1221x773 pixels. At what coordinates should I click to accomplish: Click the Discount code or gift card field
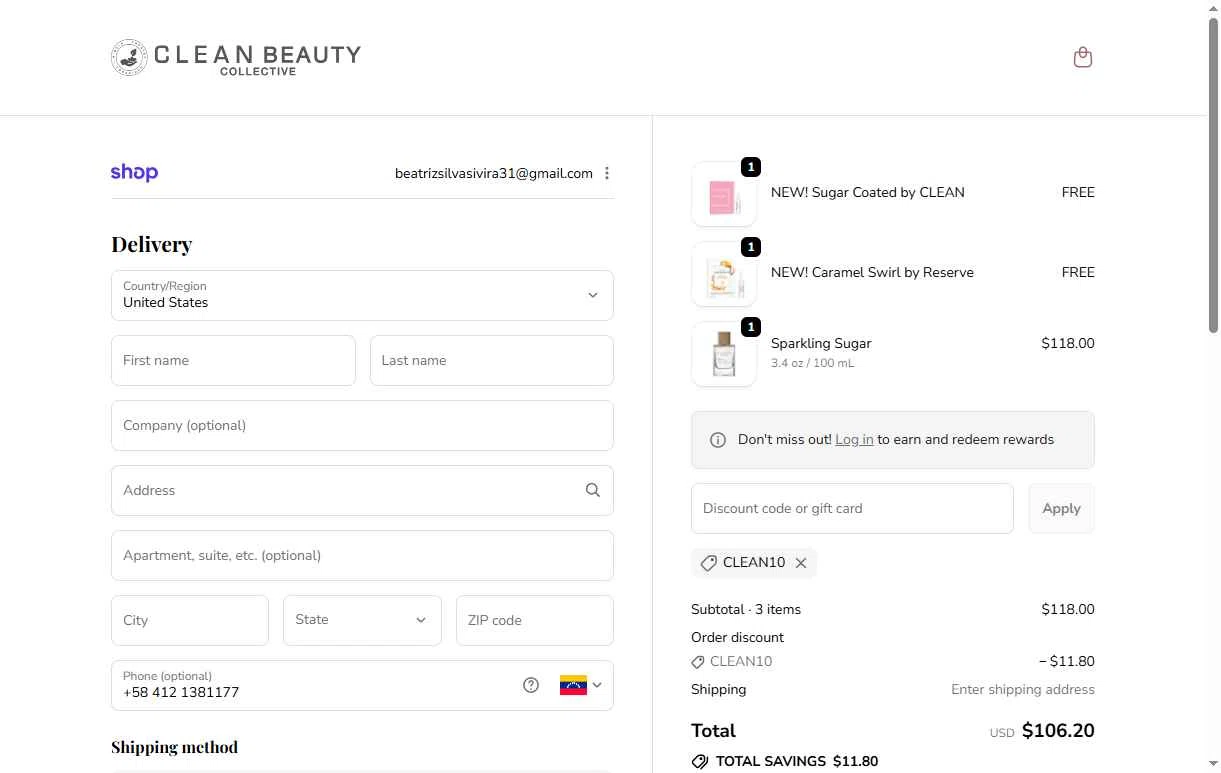[852, 508]
